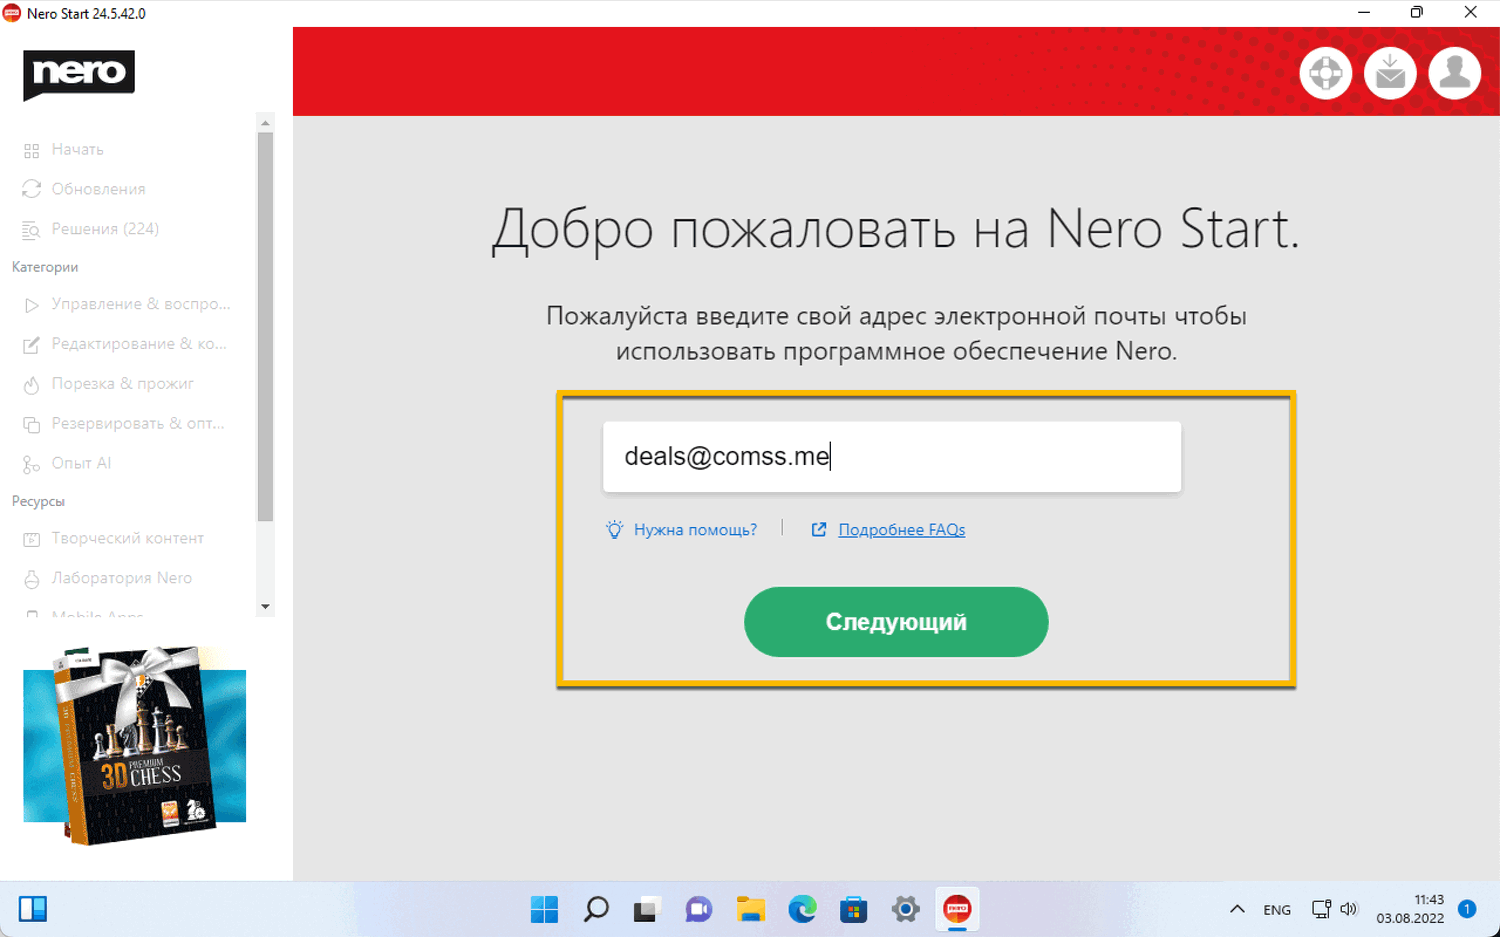Click the search list icon beside Решения
This screenshot has height=937, width=1500.
point(31,230)
